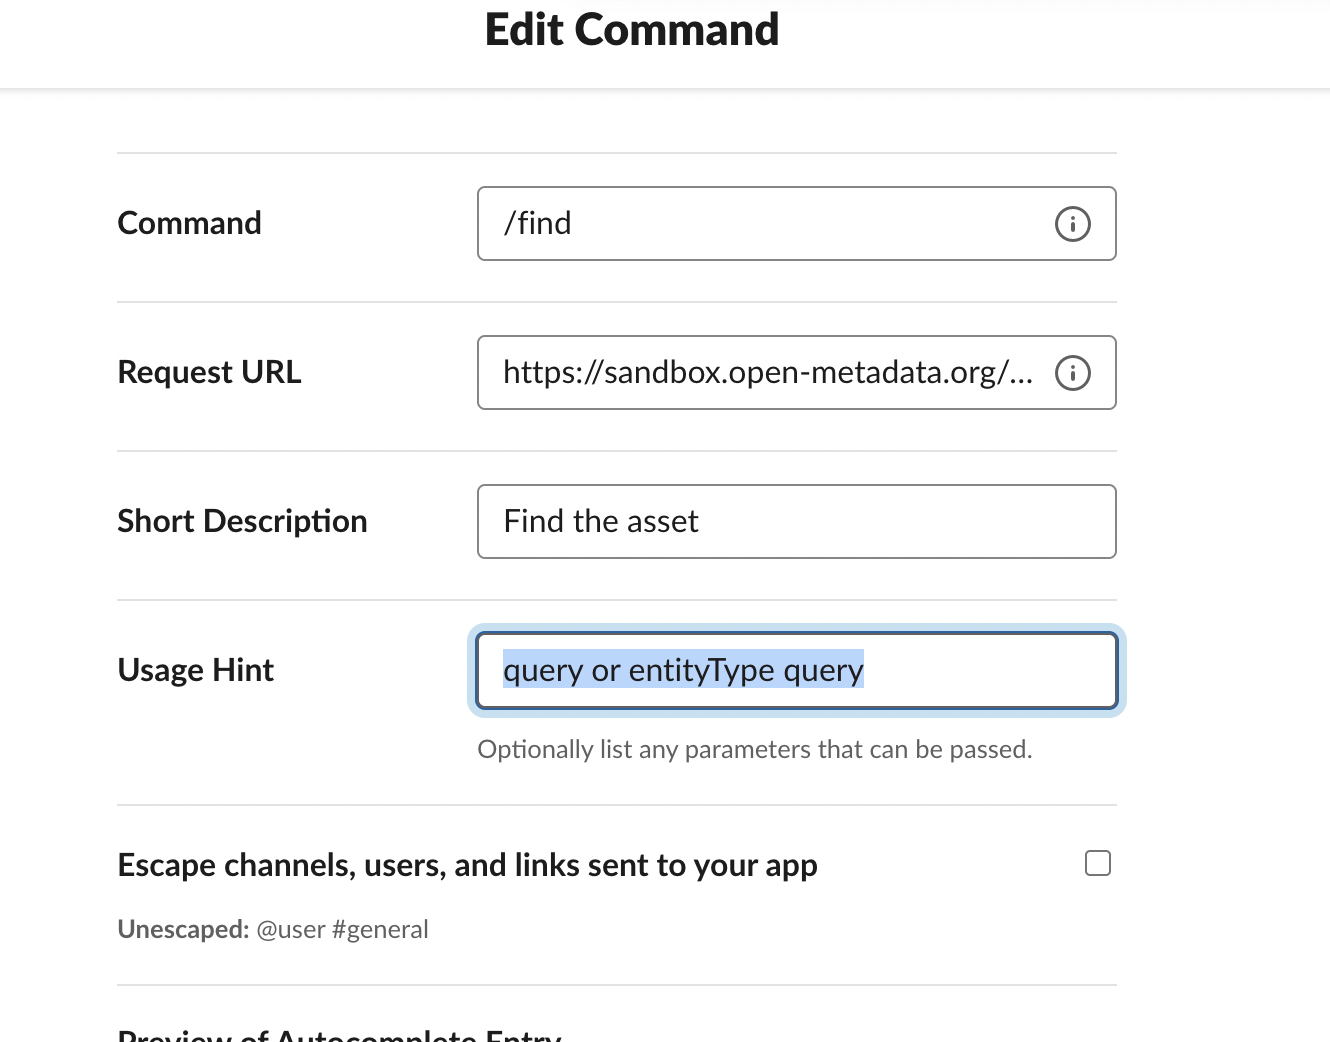Click the Command field label
The image size is (1330, 1042).
click(189, 223)
